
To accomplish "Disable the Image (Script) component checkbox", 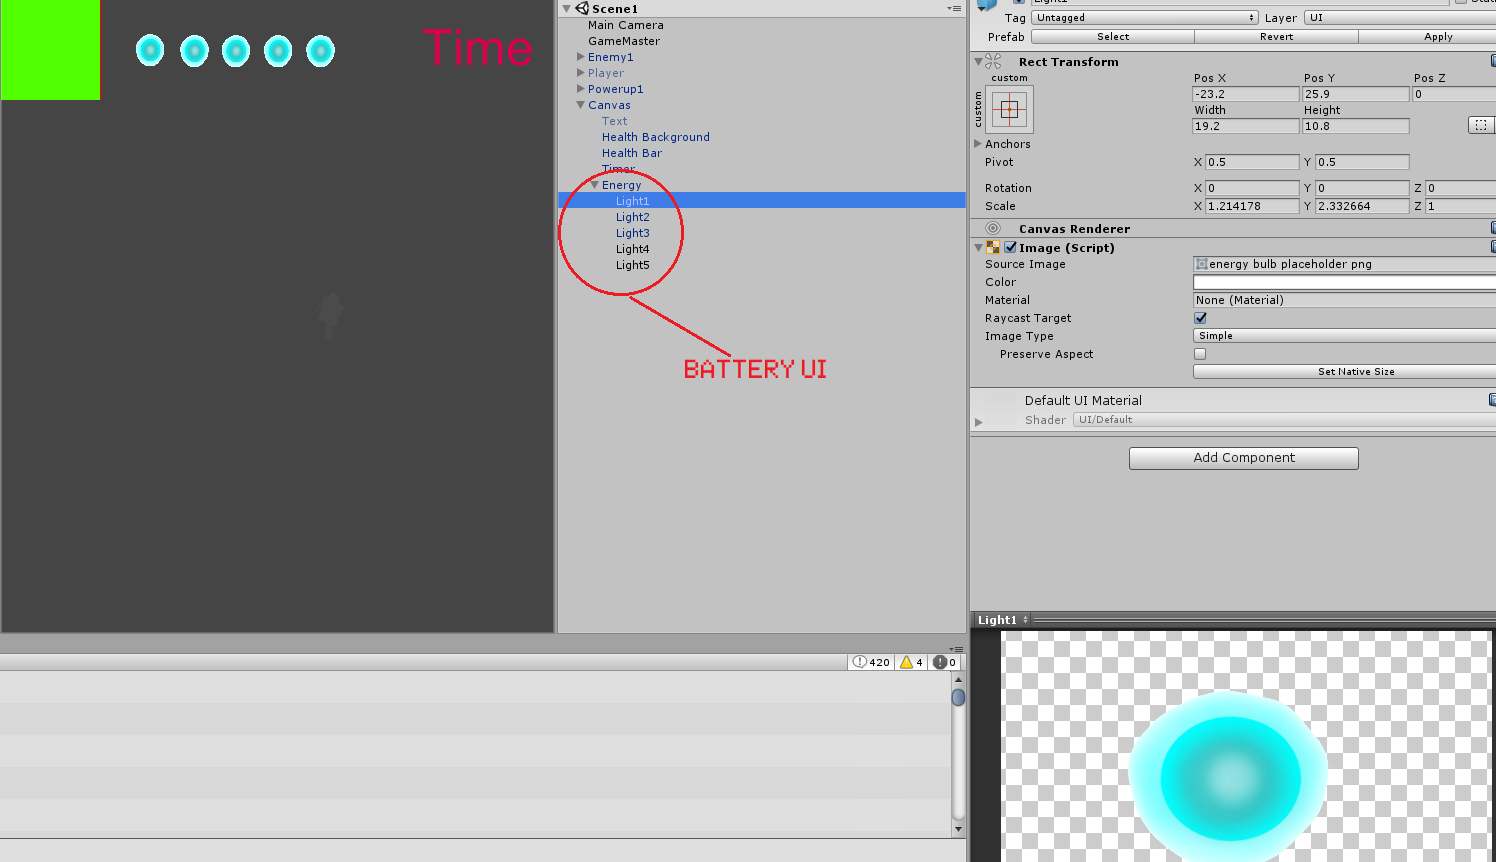I will pyautogui.click(x=1010, y=248).
